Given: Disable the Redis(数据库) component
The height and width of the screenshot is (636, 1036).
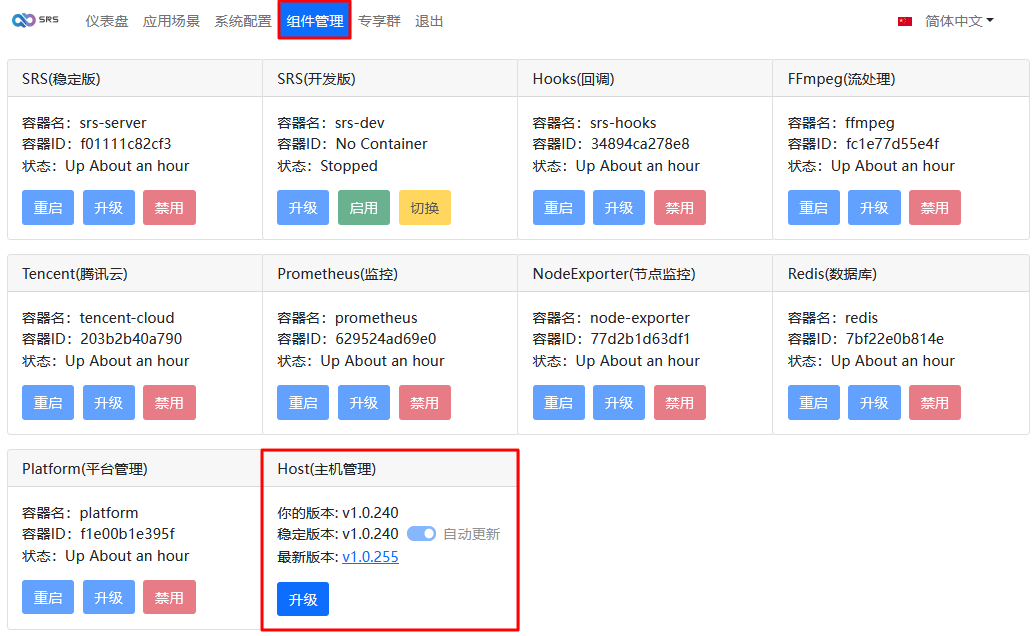Looking at the screenshot, I should 934,402.
